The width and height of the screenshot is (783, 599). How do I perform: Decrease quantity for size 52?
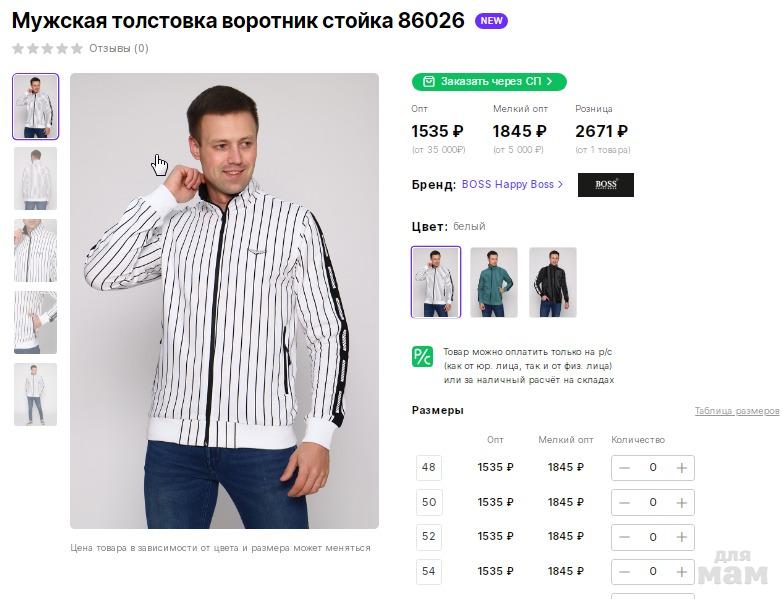(624, 537)
